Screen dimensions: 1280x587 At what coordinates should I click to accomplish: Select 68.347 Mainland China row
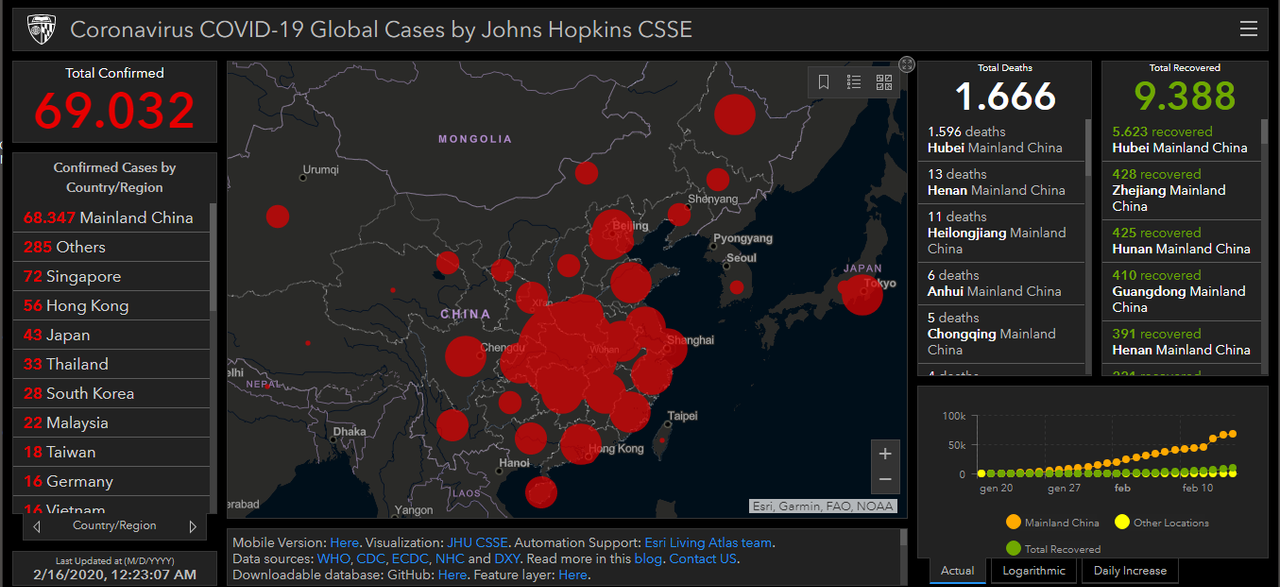tap(111, 217)
